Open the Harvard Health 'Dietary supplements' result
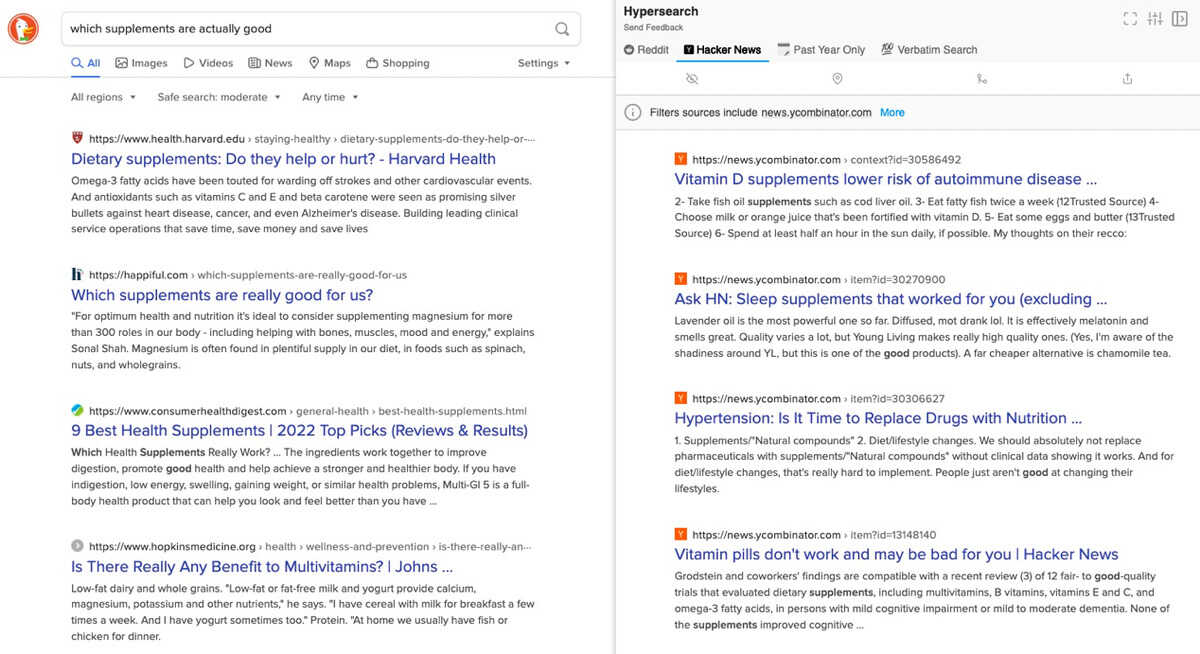1200x654 pixels. click(283, 159)
